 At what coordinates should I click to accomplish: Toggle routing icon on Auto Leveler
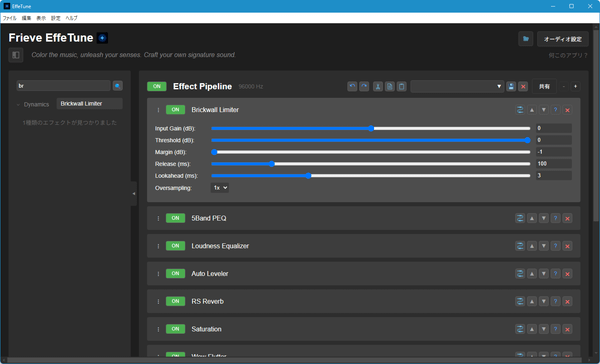[x=520, y=274]
